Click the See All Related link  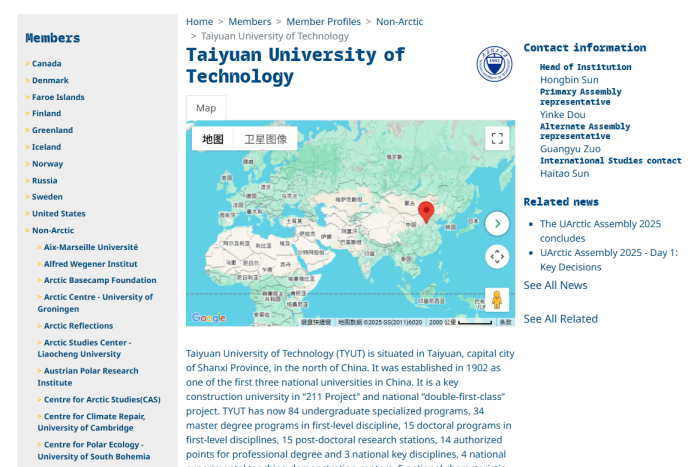560,319
